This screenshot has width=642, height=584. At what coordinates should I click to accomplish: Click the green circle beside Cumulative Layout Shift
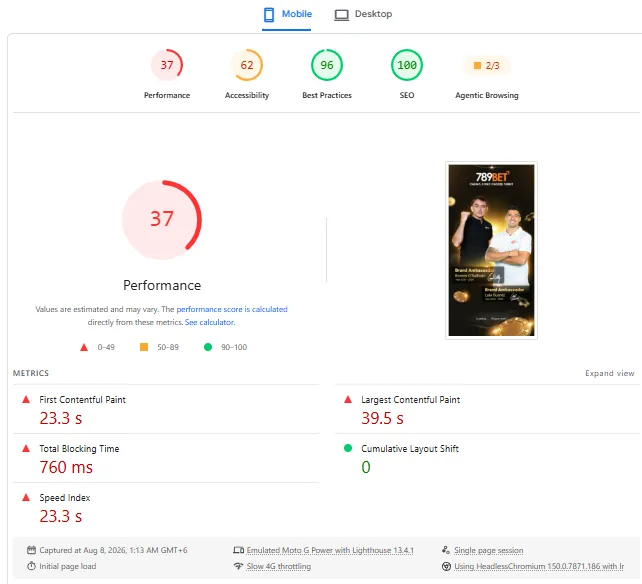point(348,448)
